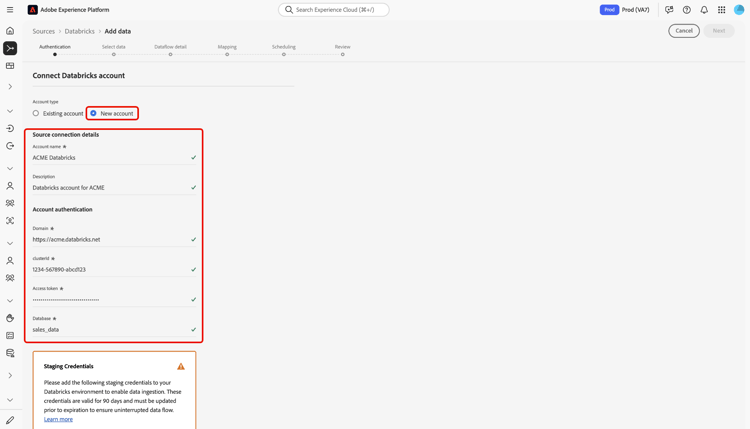This screenshot has width=750, height=429.
Task: Select the New account radio button
Action: [93, 113]
